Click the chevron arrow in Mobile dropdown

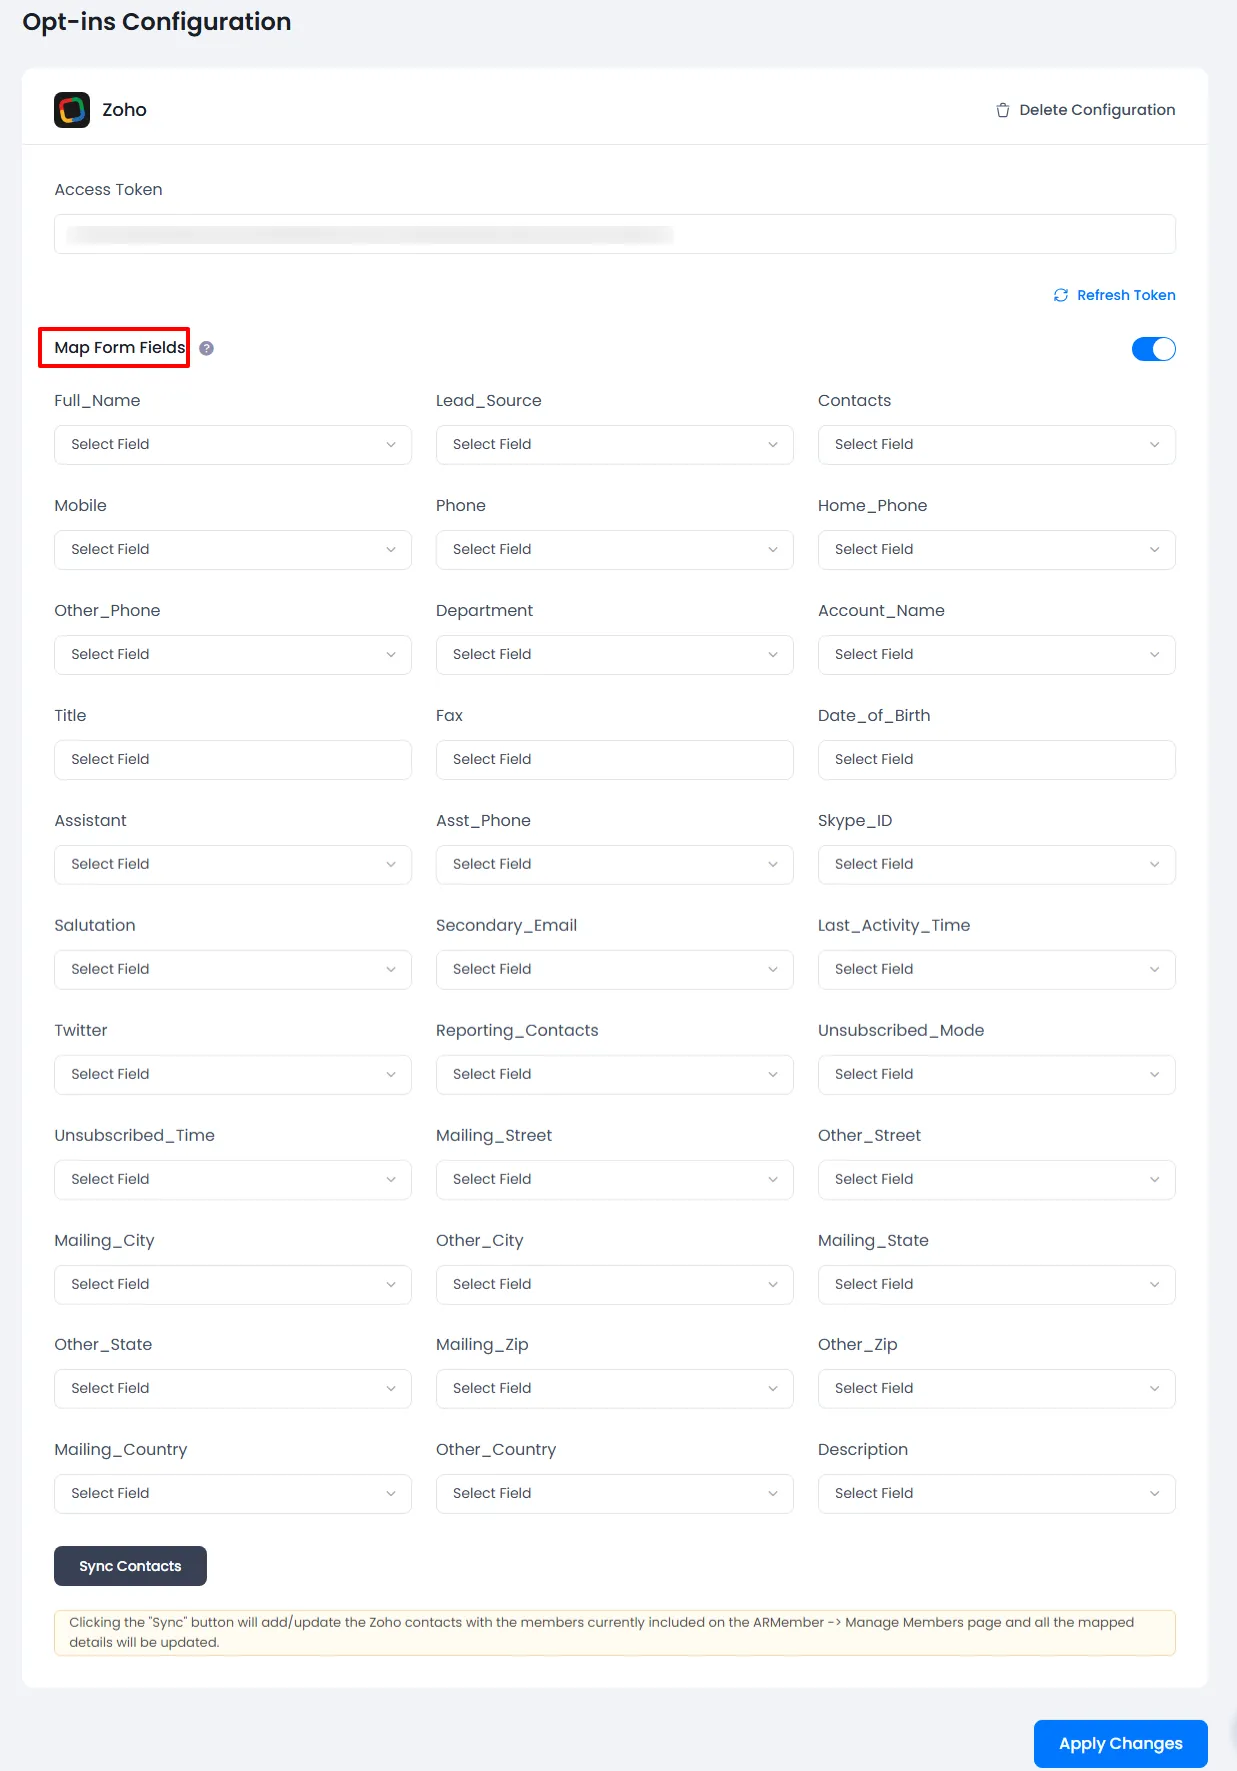[x=391, y=550]
